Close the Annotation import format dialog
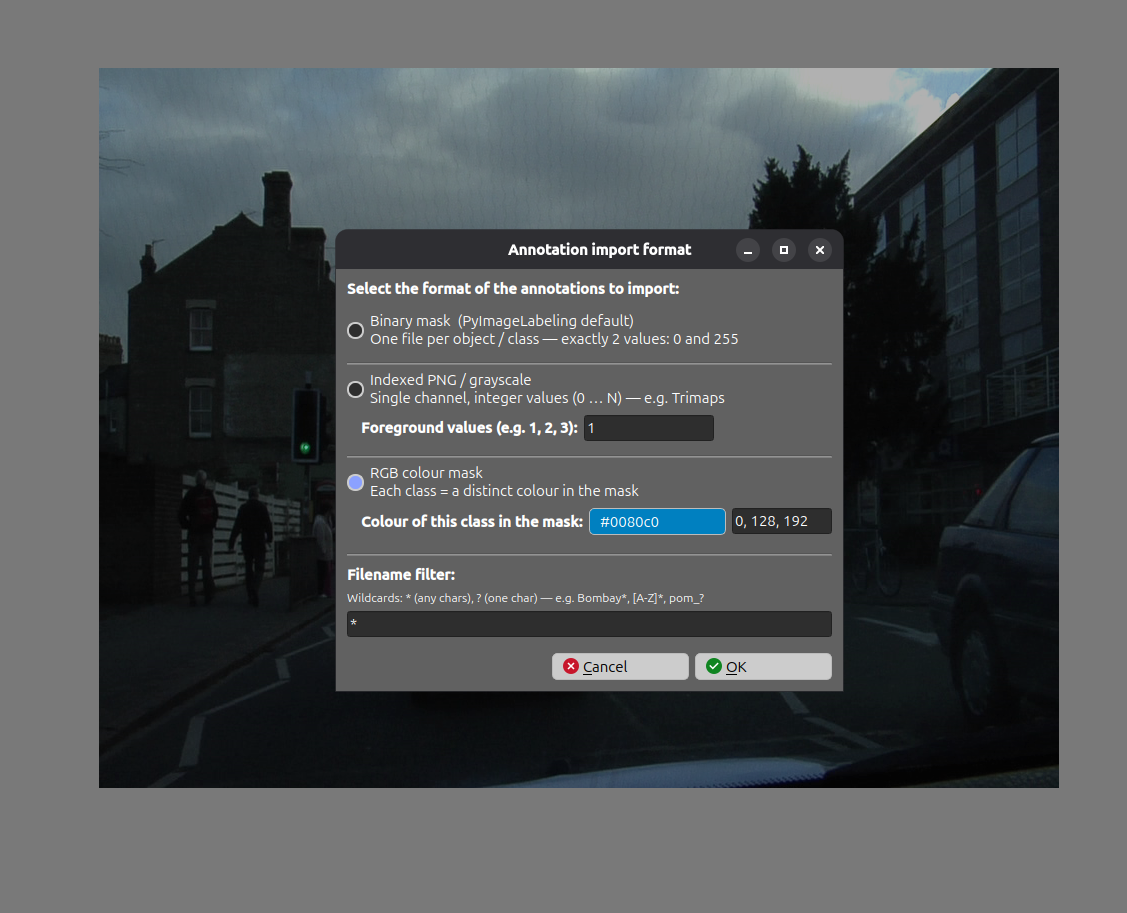 point(819,250)
